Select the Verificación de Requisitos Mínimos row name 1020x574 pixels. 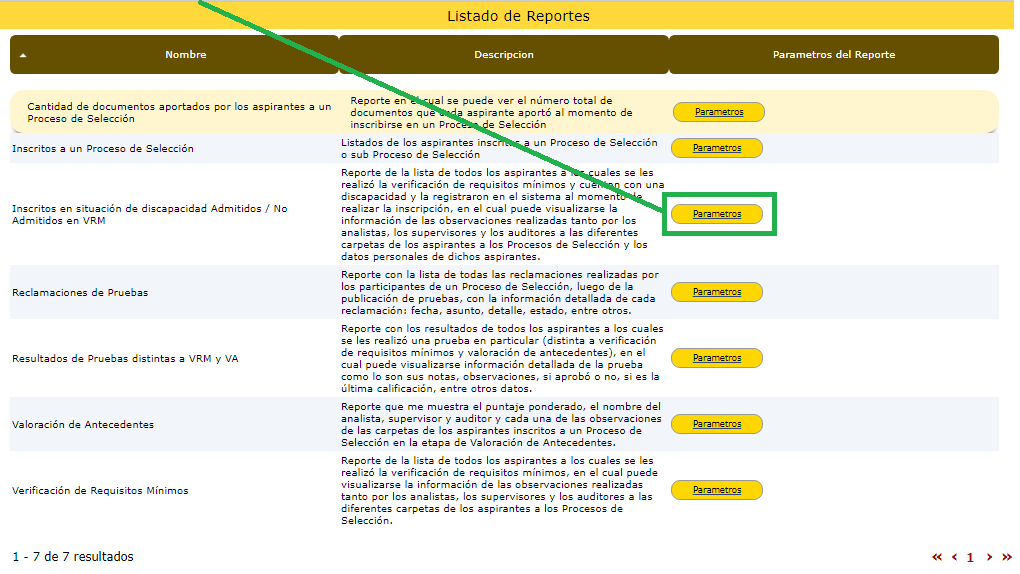pos(100,491)
